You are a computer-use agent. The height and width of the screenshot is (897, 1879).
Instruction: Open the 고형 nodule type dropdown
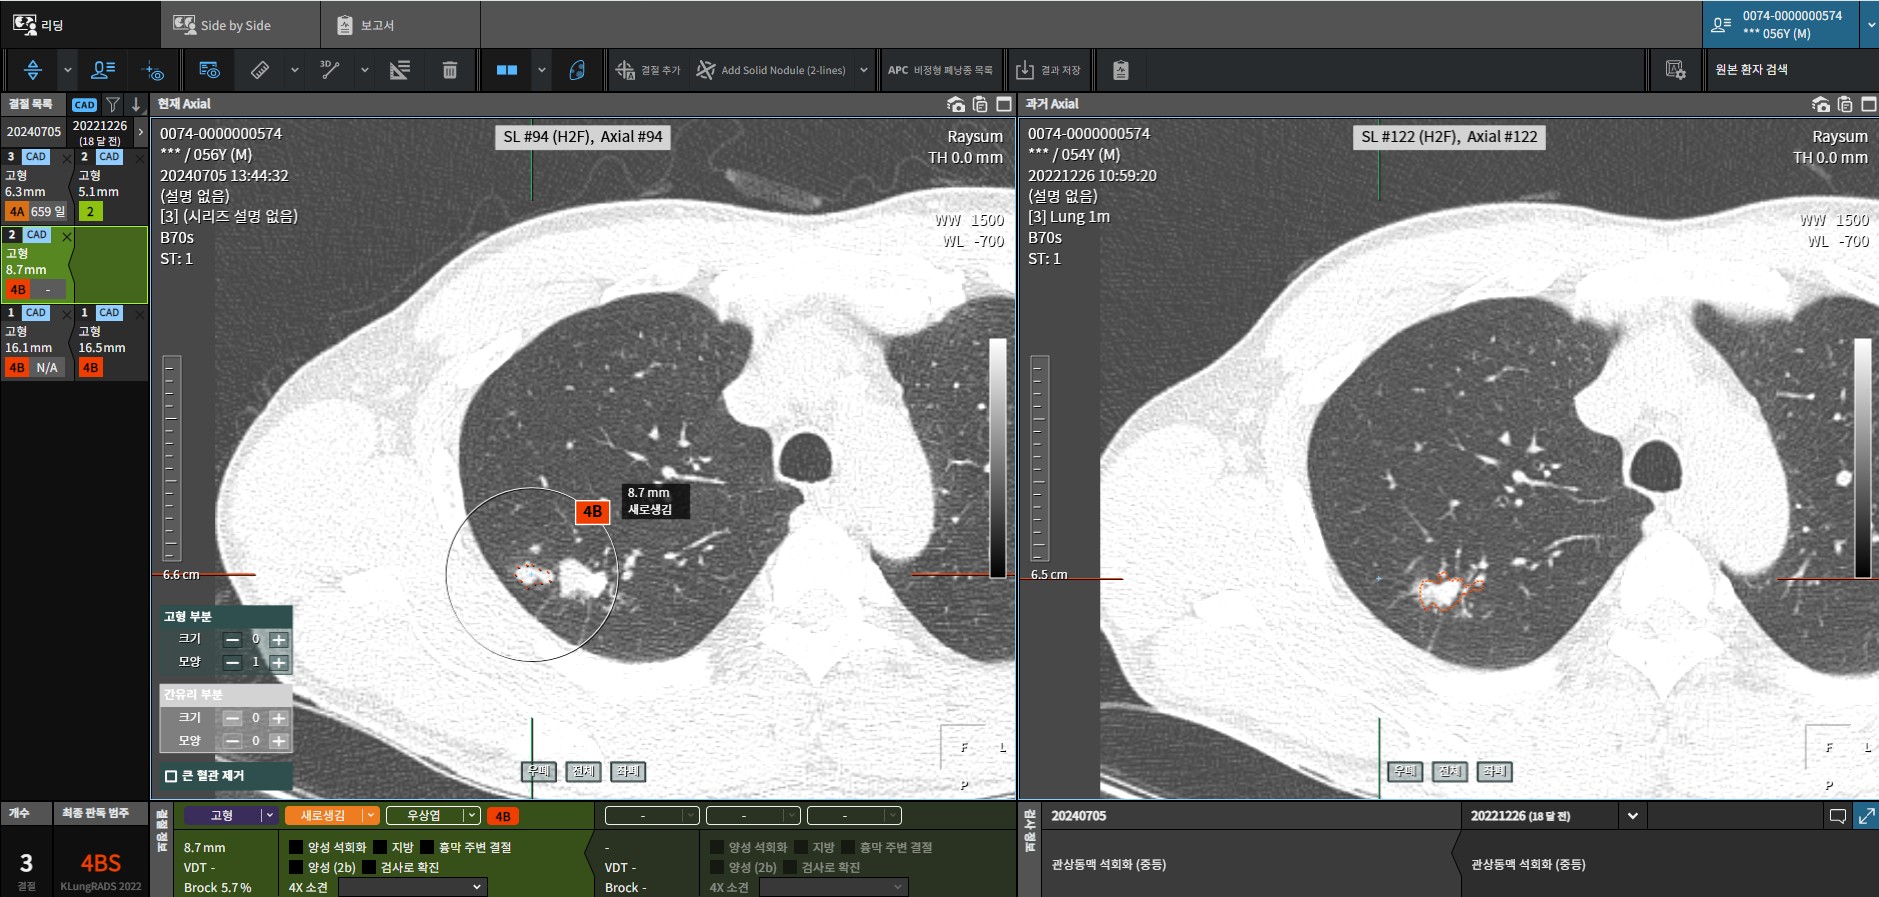[231, 816]
